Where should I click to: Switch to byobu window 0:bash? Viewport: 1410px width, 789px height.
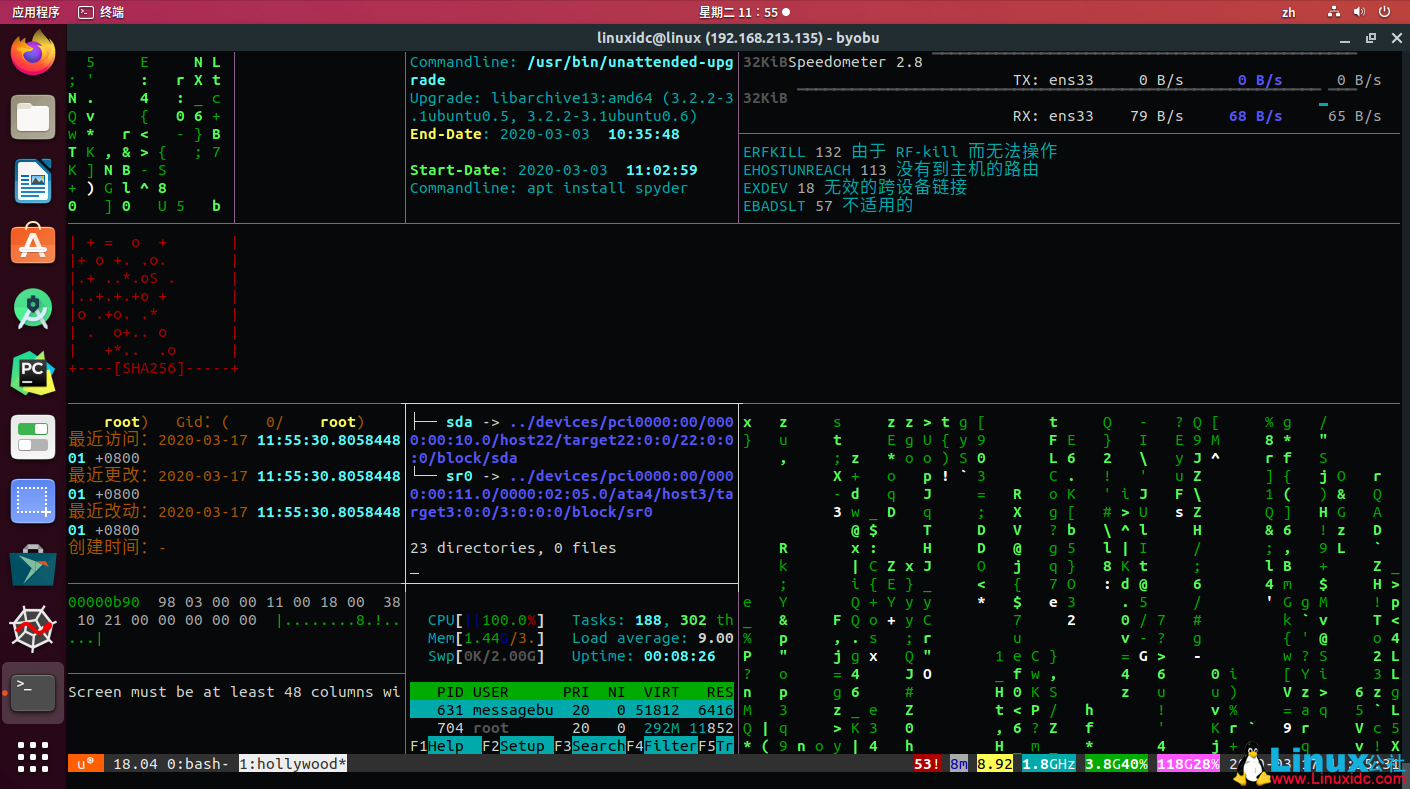click(197, 764)
